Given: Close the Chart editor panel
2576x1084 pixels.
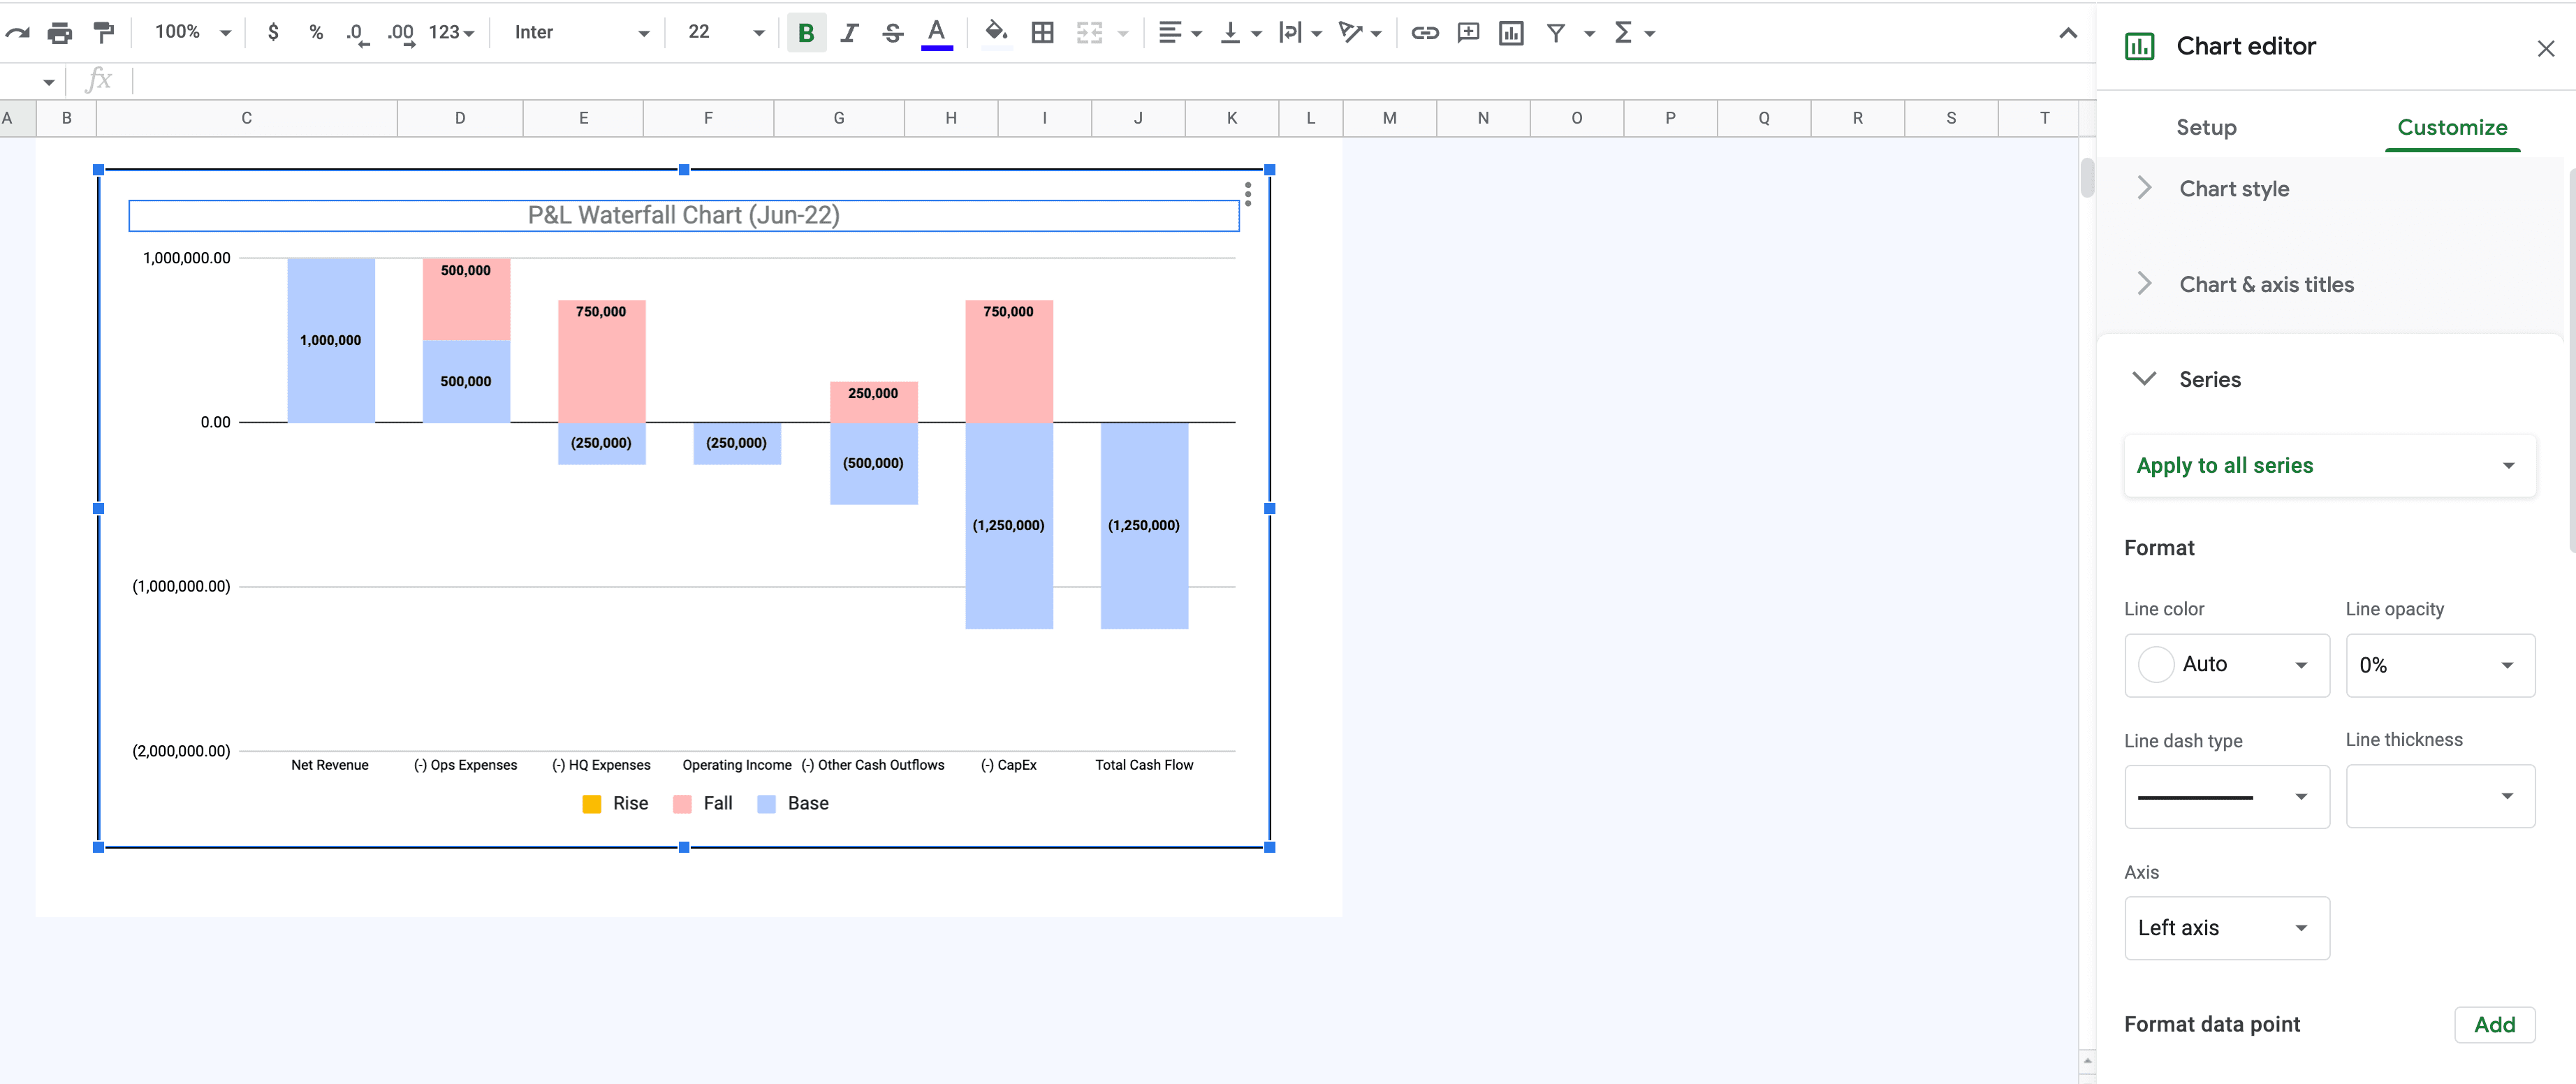Looking at the screenshot, I should pyautogui.click(x=2546, y=48).
